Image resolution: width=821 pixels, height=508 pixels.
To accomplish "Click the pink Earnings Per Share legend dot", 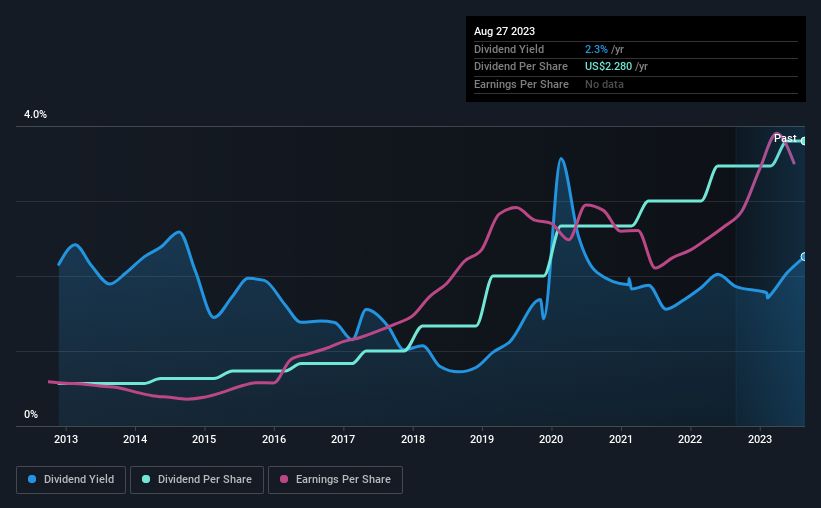I will point(284,479).
